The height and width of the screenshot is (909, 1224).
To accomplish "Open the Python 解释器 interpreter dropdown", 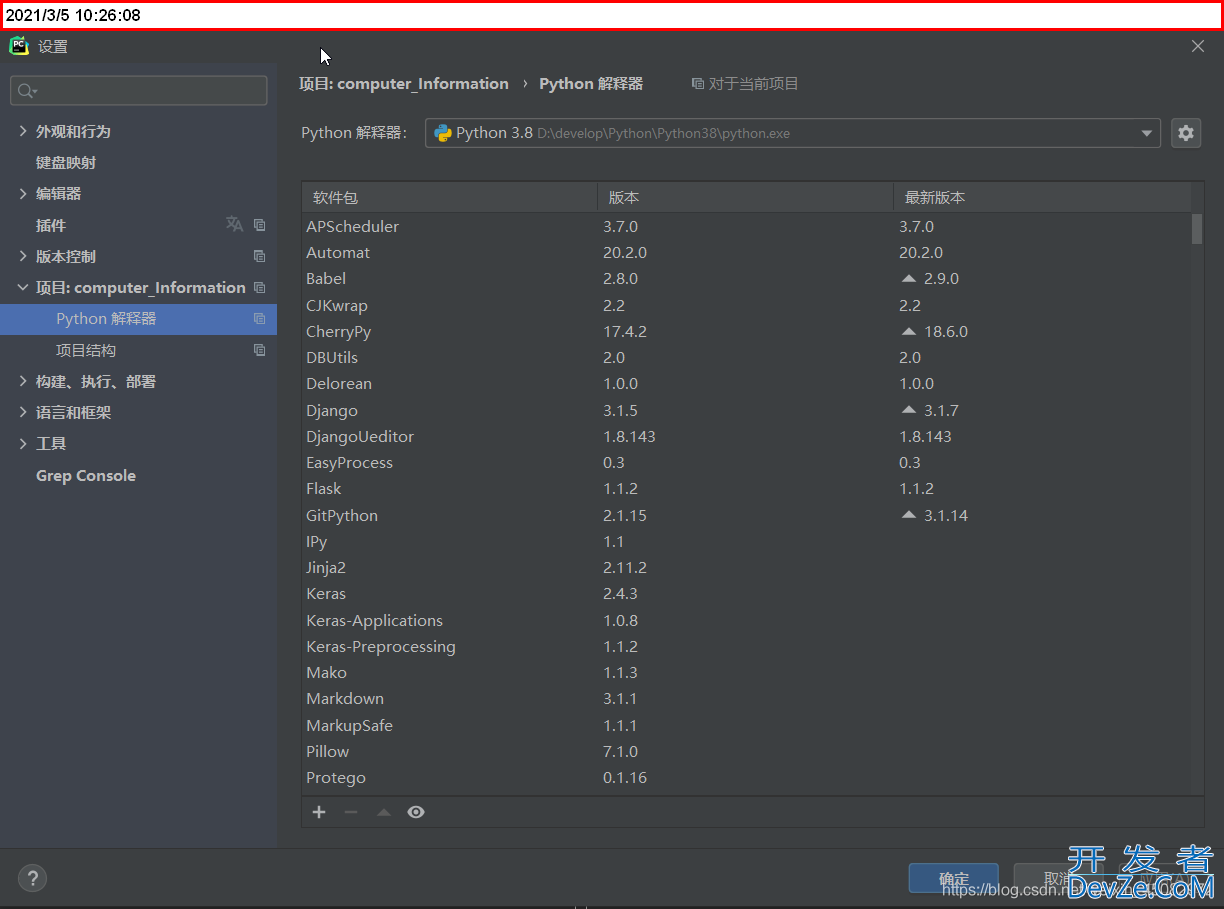I will point(792,133).
